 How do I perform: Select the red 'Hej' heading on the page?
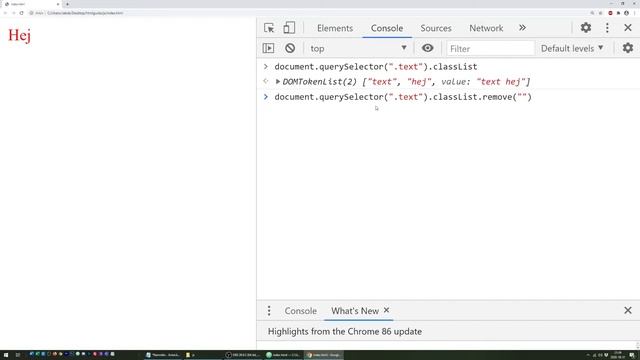pos(19,35)
